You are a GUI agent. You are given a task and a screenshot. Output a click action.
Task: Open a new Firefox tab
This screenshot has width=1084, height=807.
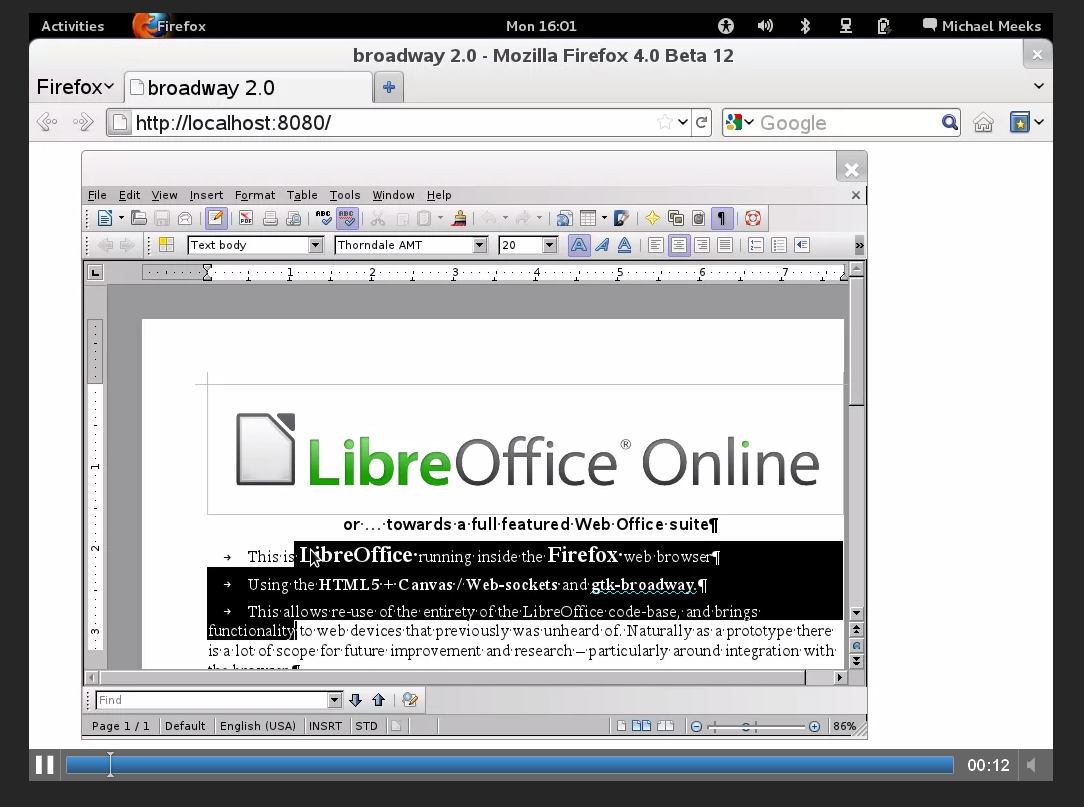pyautogui.click(x=389, y=87)
